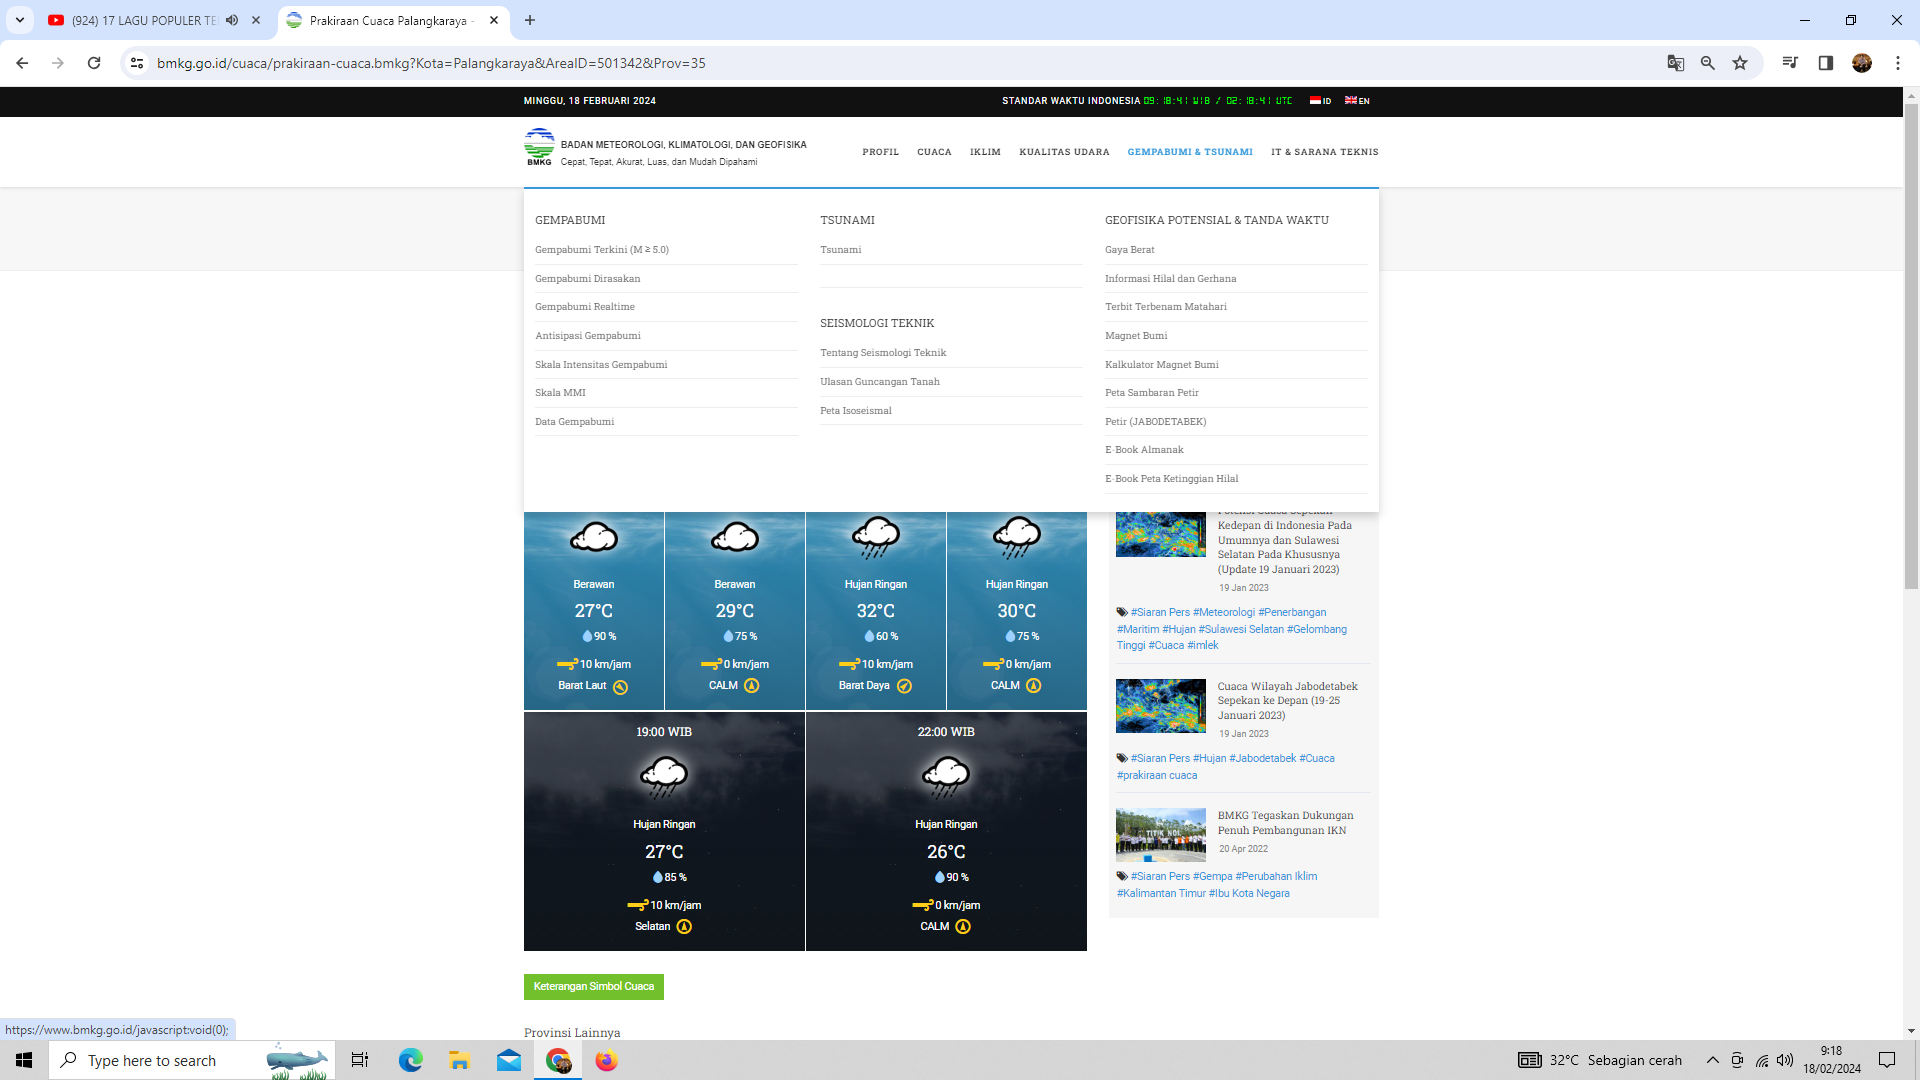1920x1080 pixels.
Task: Open the Google Translate icon in the address bar
Action: [x=1676, y=63]
